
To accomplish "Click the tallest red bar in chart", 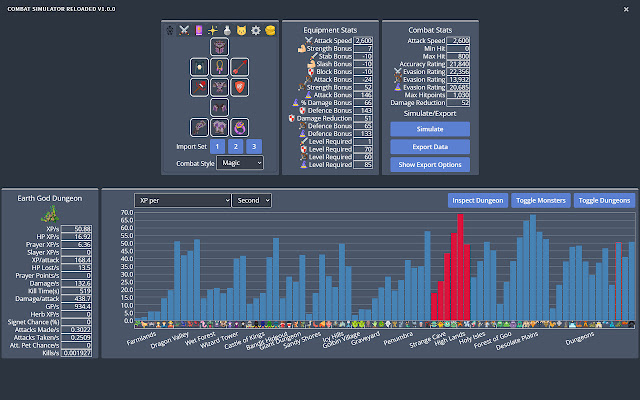I will [460, 267].
